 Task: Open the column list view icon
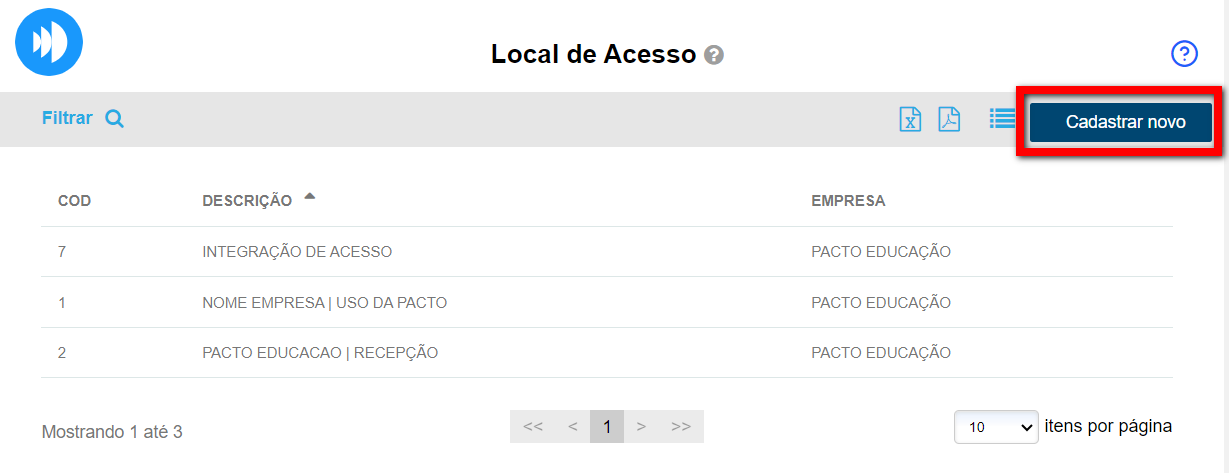tap(1001, 119)
